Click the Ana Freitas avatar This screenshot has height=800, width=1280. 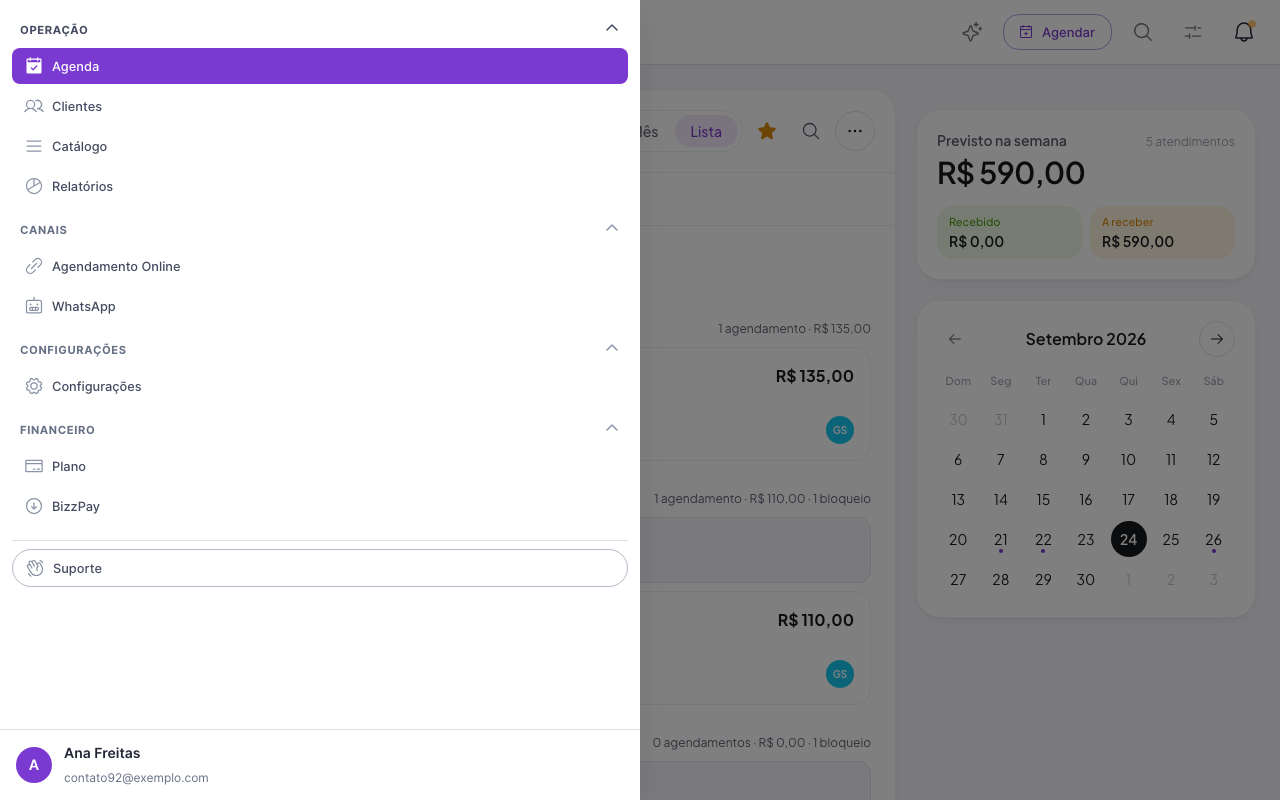(34, 765)
